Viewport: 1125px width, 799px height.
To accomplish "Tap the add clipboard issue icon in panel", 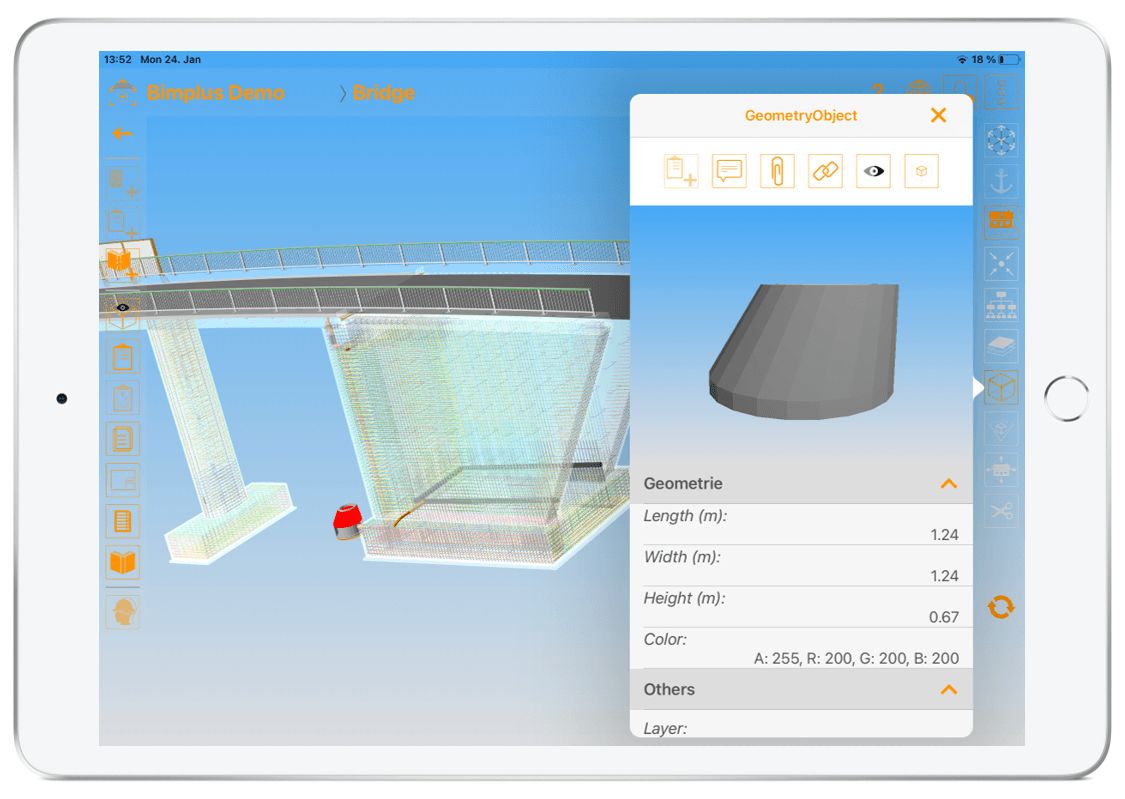I will coord(681,171).
